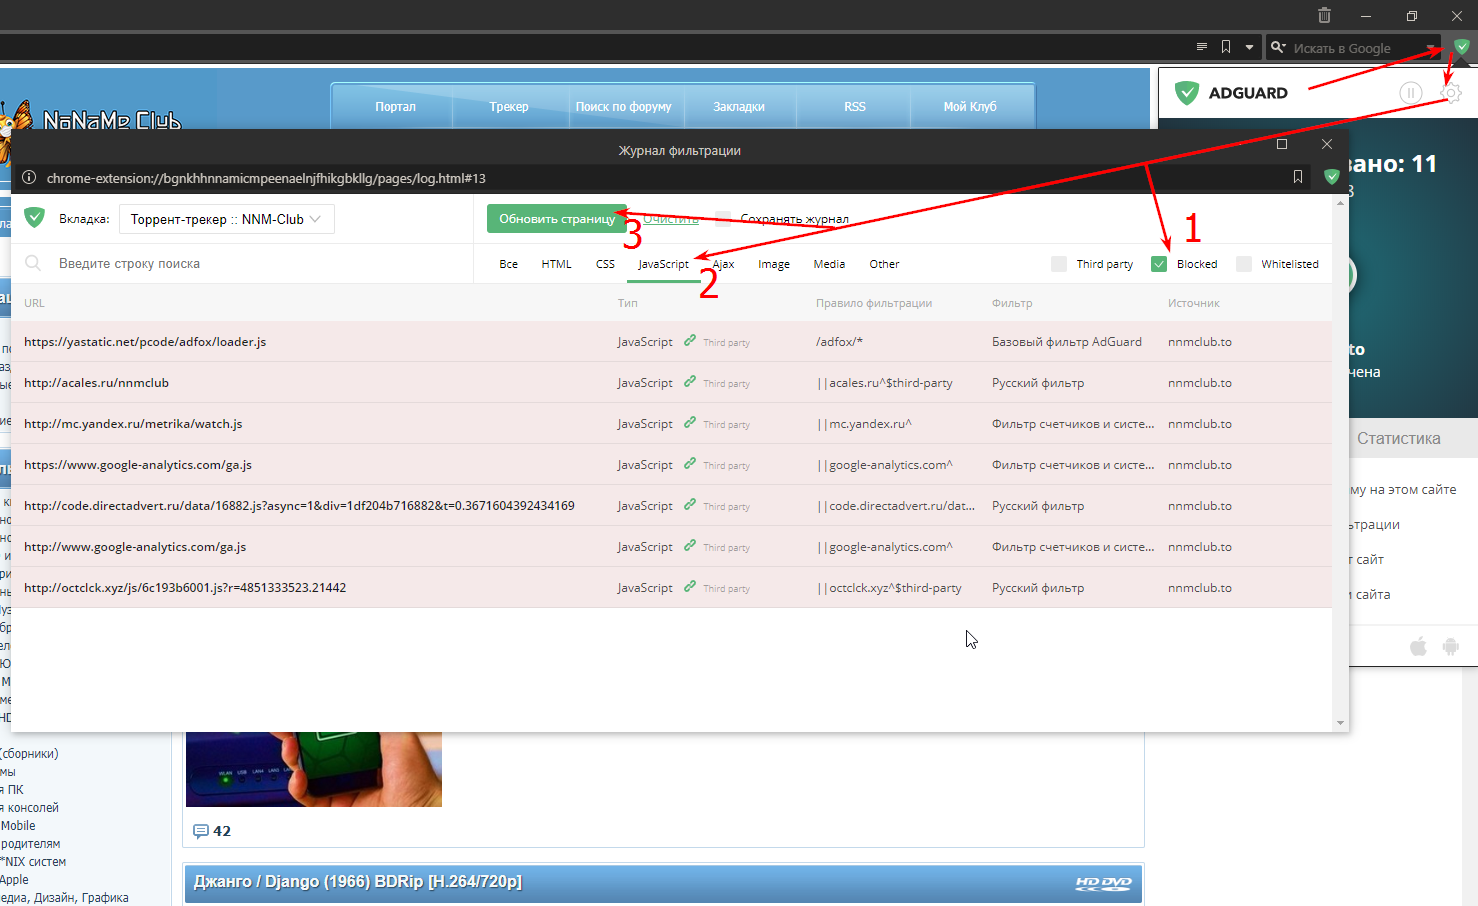Open the bookmarks dropdown arrow in the toolbar

tap(1248, 46)
